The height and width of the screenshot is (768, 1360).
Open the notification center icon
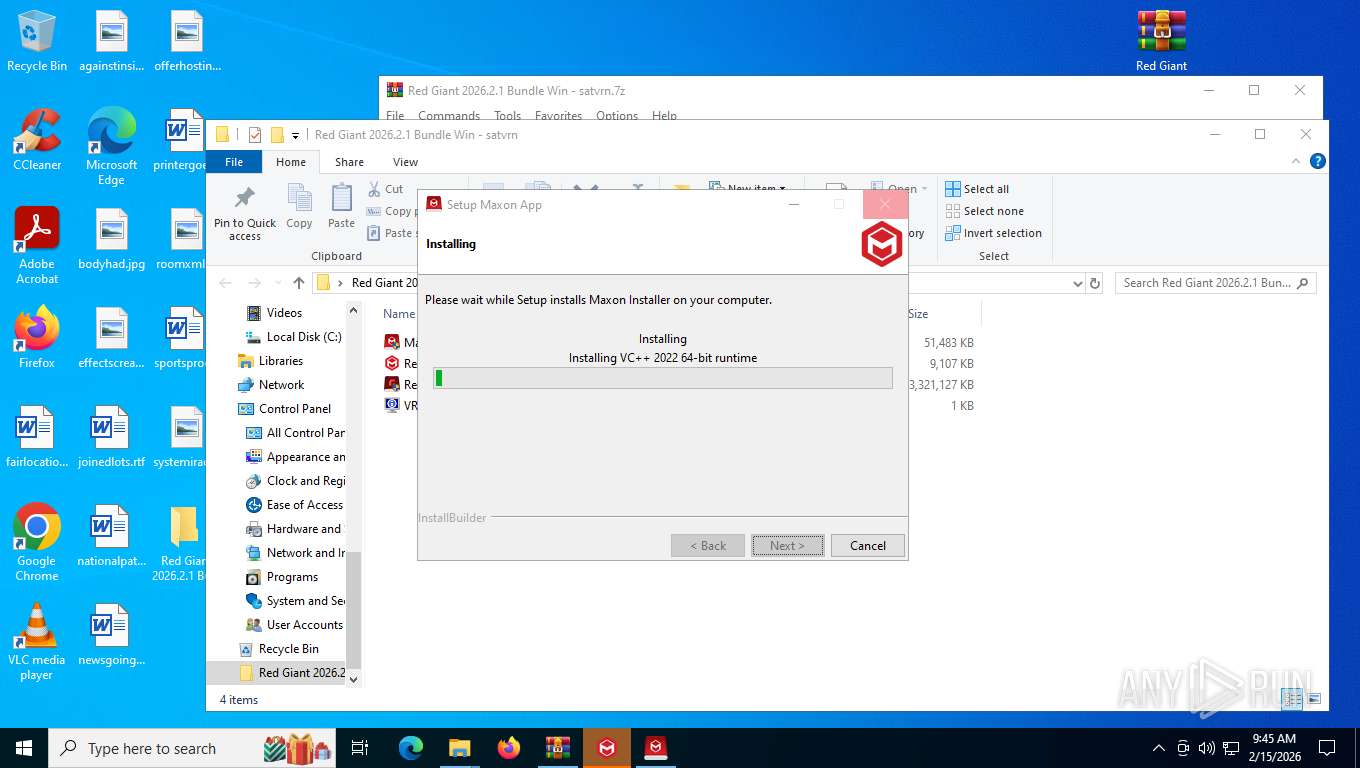1327,748
